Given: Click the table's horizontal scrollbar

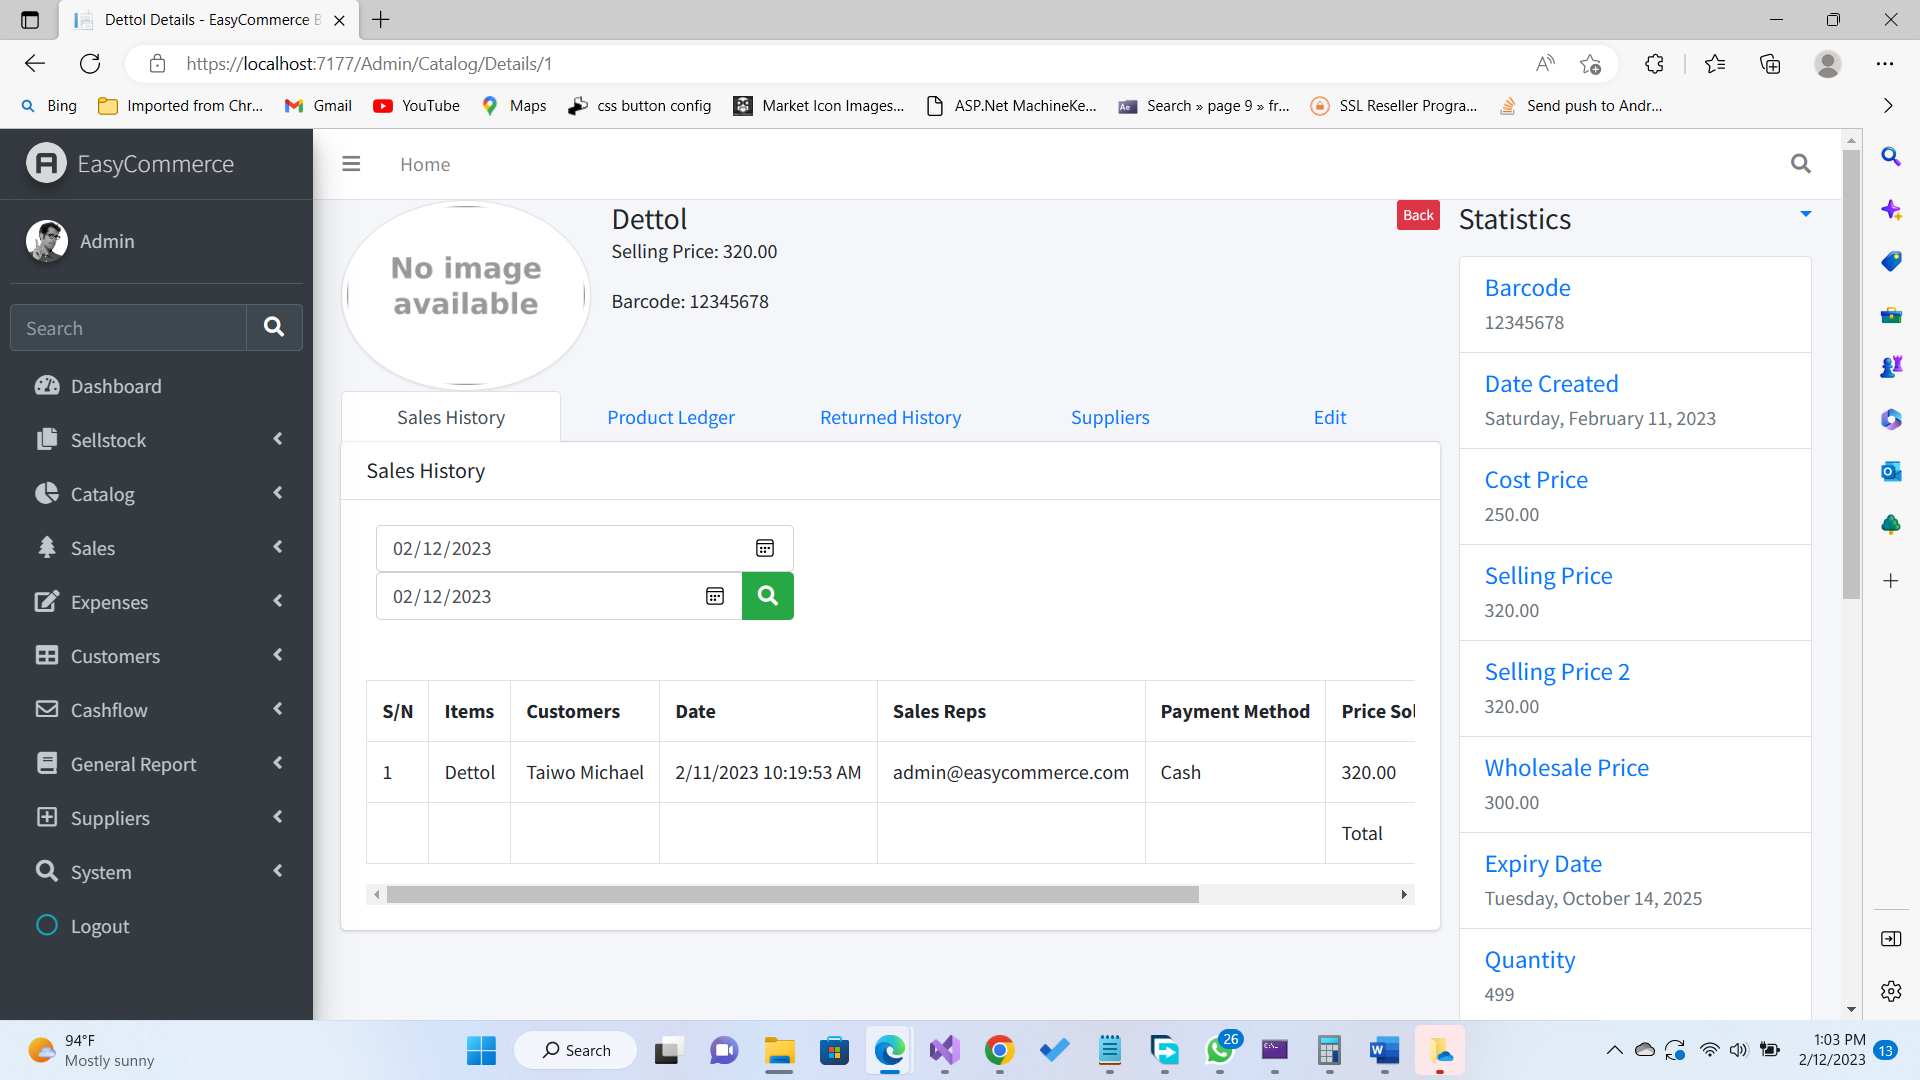Looking at the screenshot, I should click(x=792, y=894).
